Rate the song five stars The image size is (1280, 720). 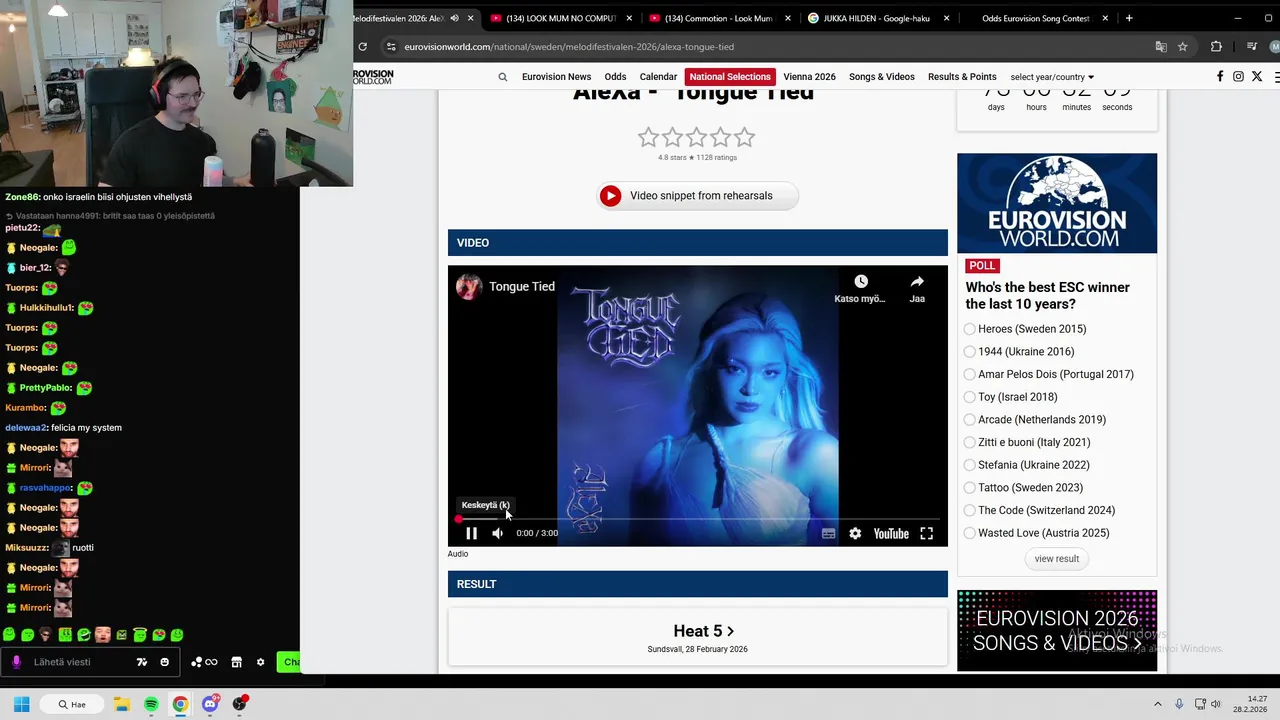[x=744, y=138]
